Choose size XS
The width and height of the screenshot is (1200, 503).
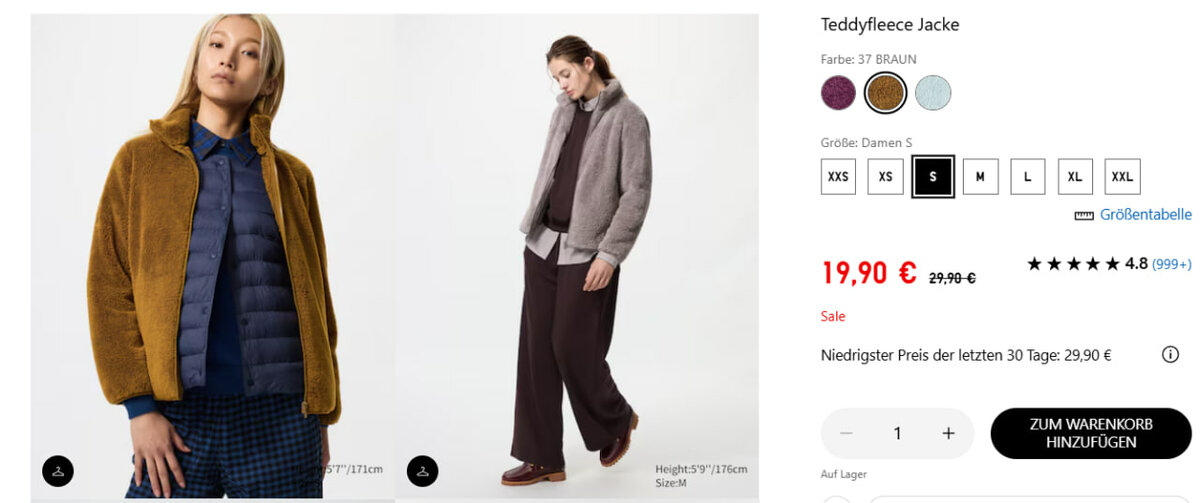(885, 177)
